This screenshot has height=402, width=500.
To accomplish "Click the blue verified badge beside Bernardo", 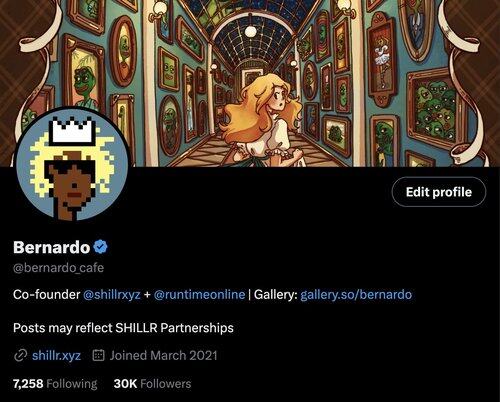I will 100,247.
